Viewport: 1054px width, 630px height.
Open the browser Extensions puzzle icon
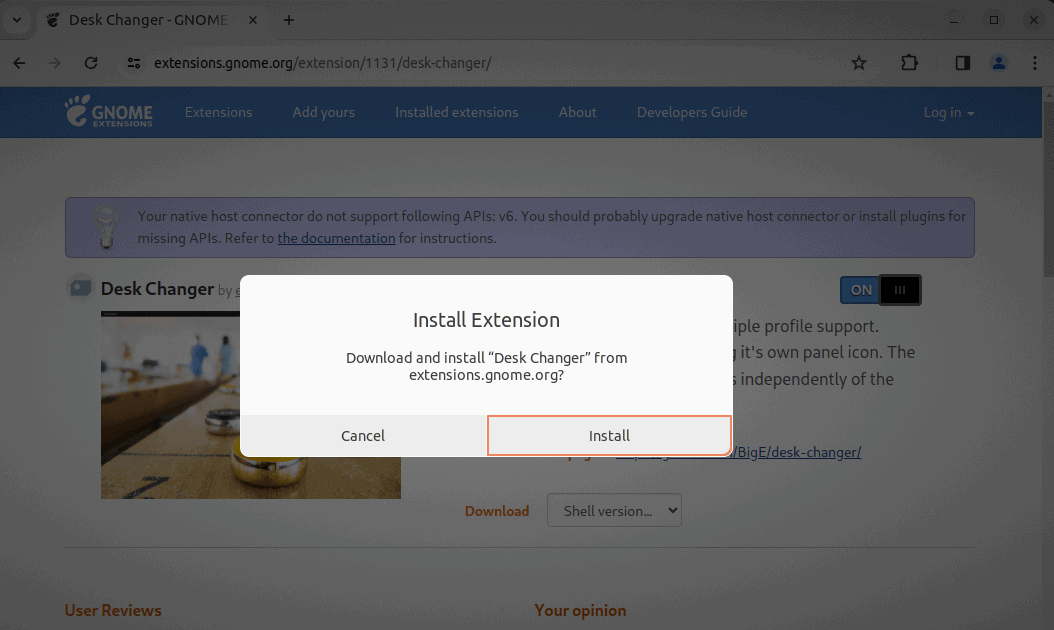pyautogui.click(x=909, y=63)
